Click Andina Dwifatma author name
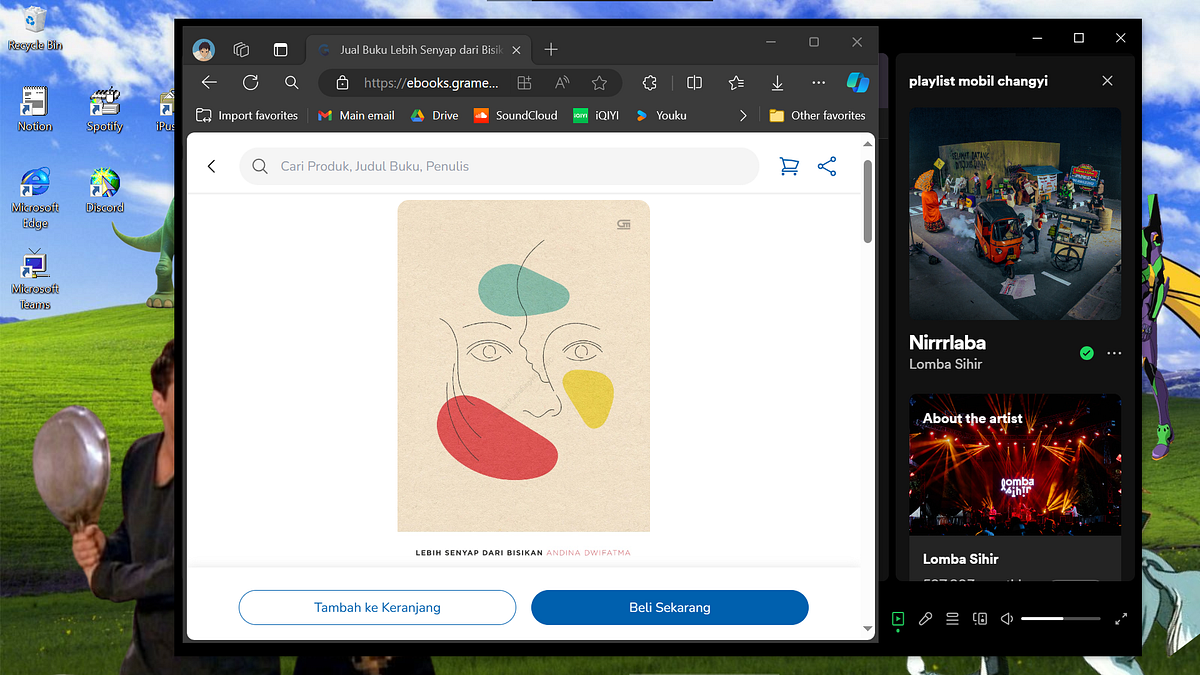Image resolution: width=1200 pixels, height=675 pixels. 588,552
